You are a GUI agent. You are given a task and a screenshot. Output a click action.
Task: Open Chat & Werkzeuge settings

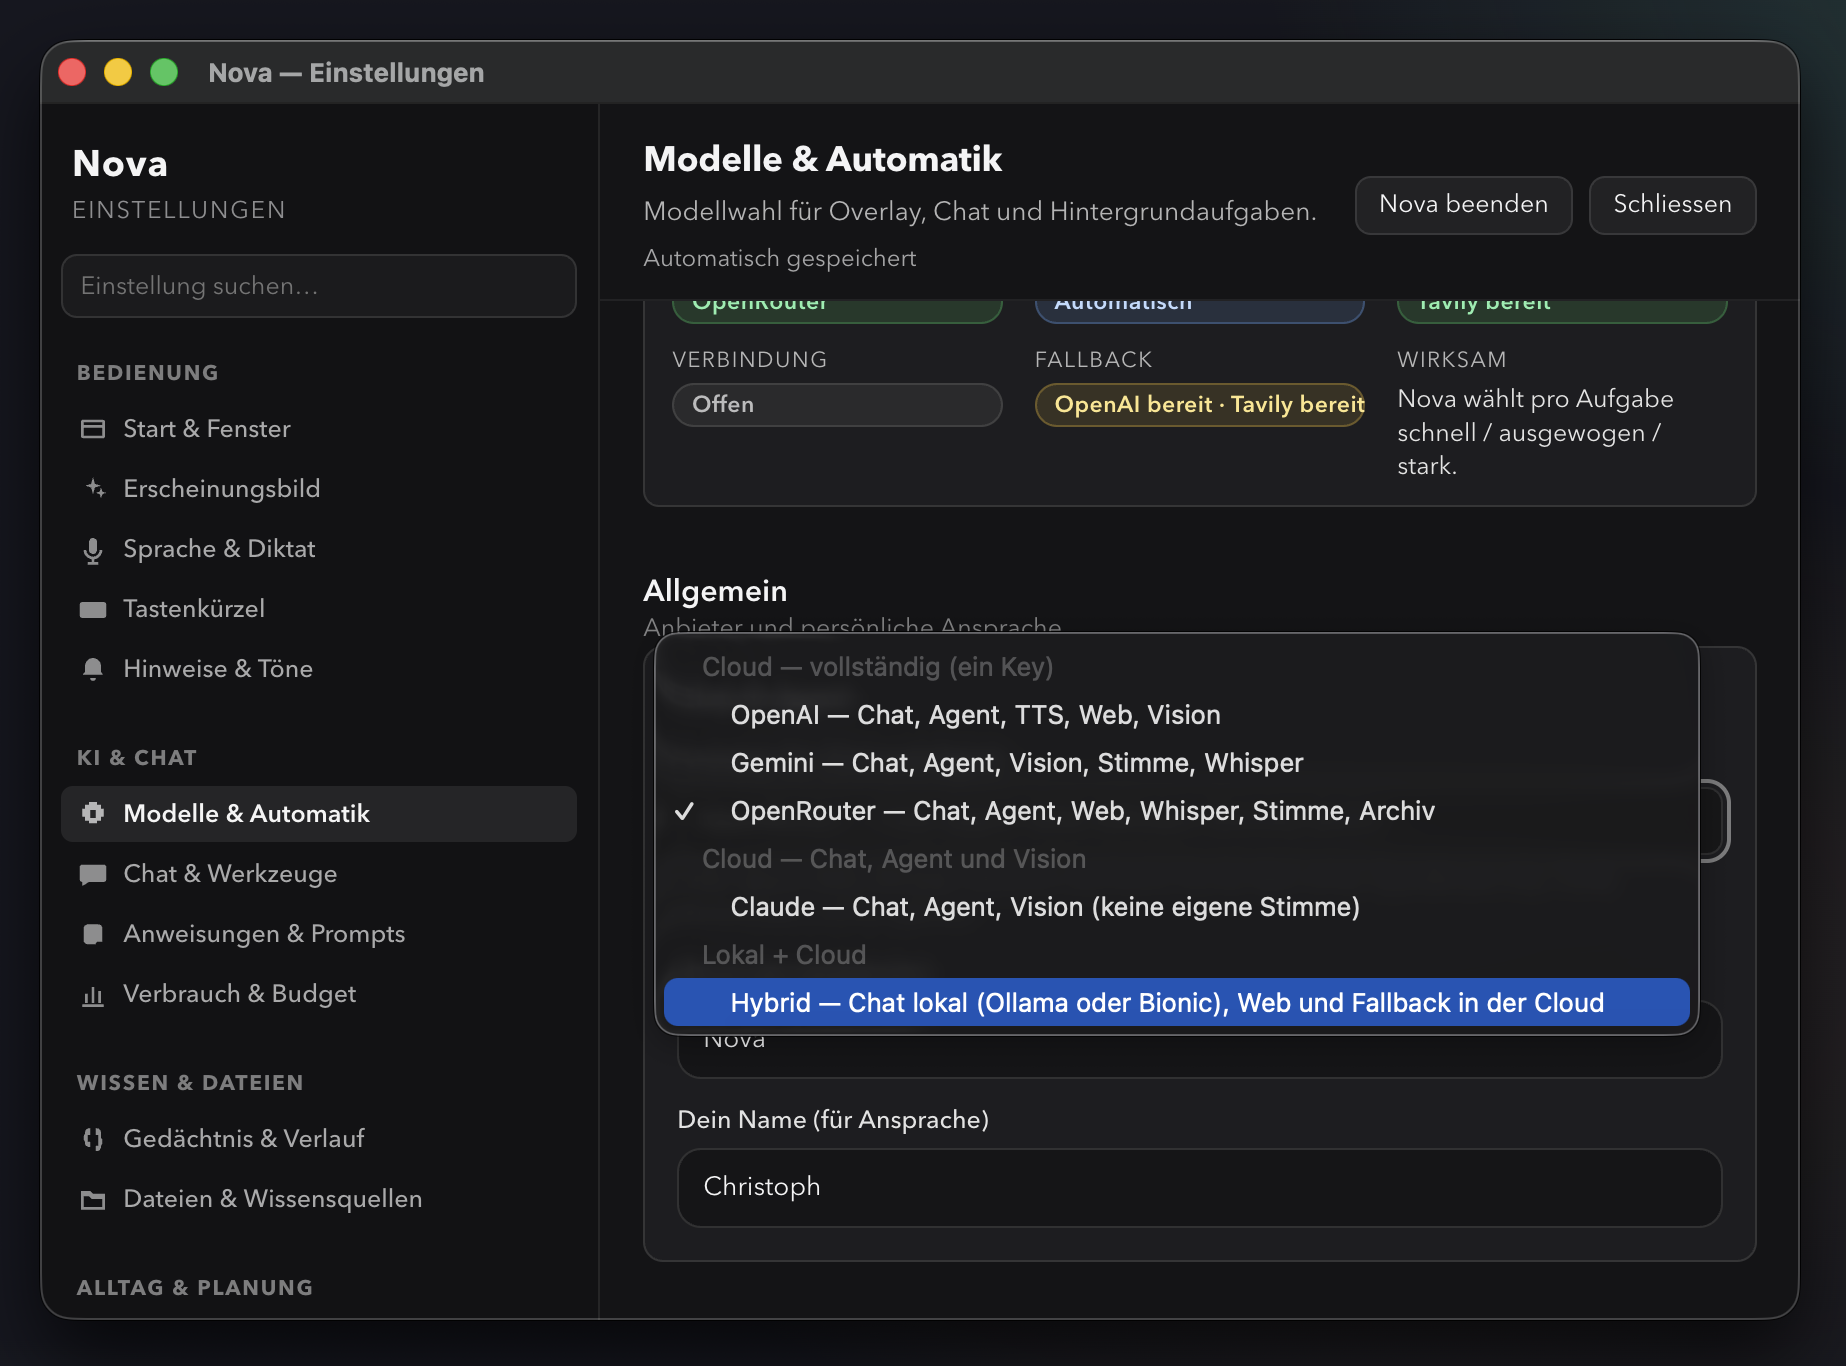319,874
